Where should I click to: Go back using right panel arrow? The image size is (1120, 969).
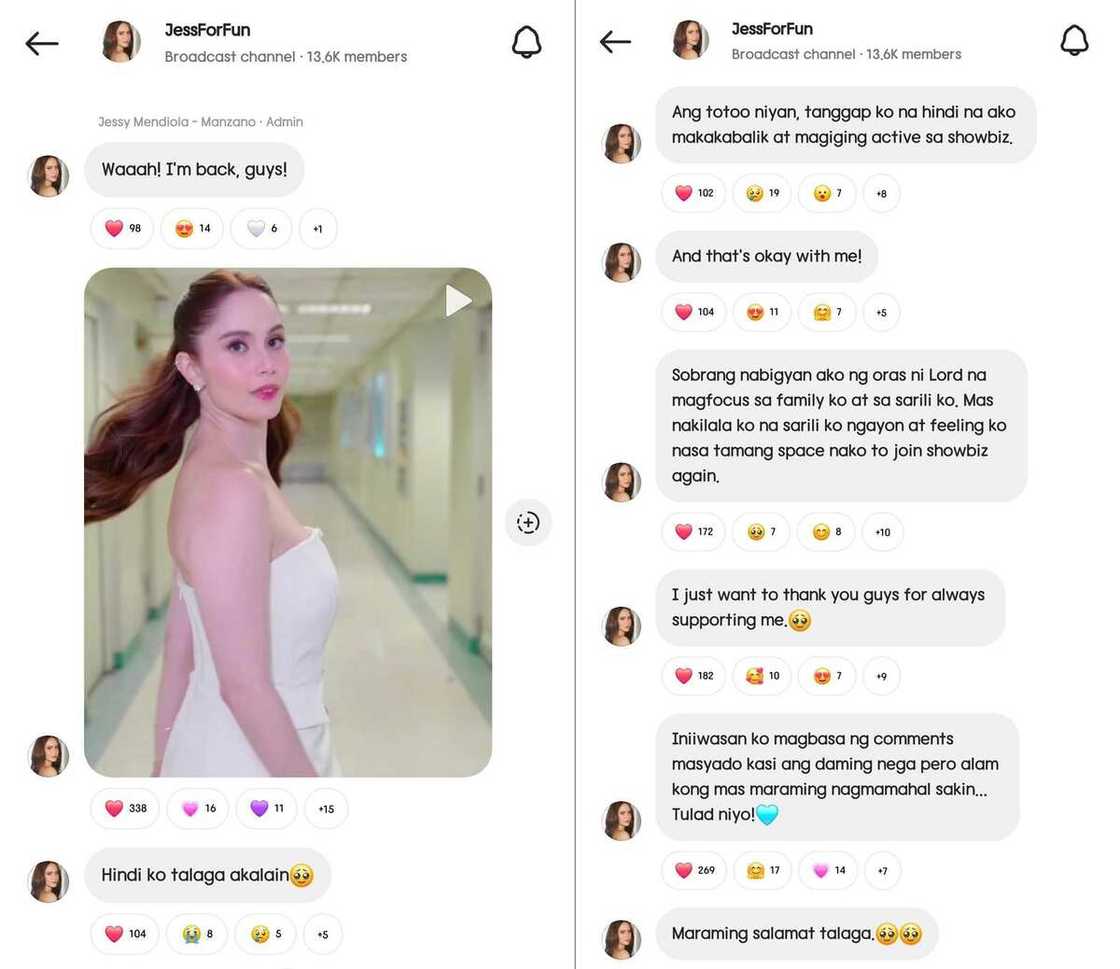tap(615, 41)
